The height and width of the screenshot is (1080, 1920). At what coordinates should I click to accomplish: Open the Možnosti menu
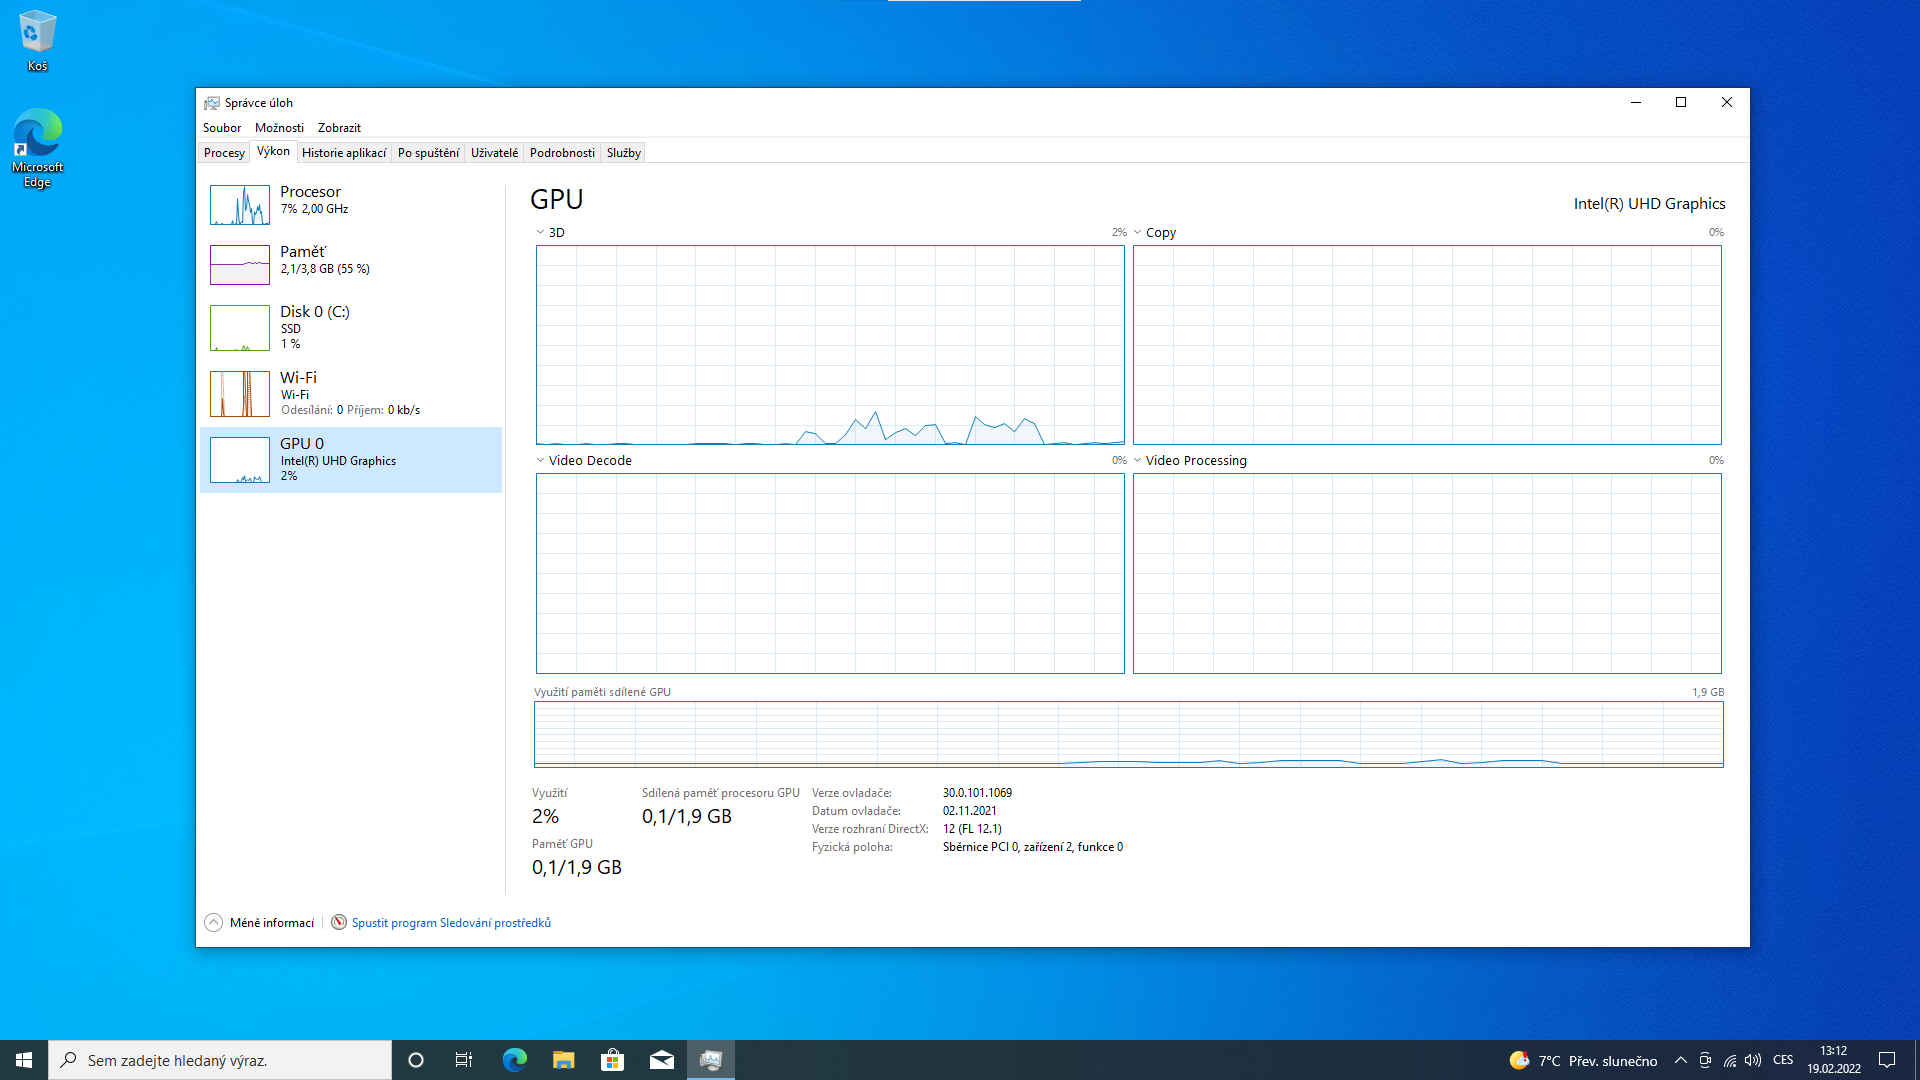tap(279, 128)
